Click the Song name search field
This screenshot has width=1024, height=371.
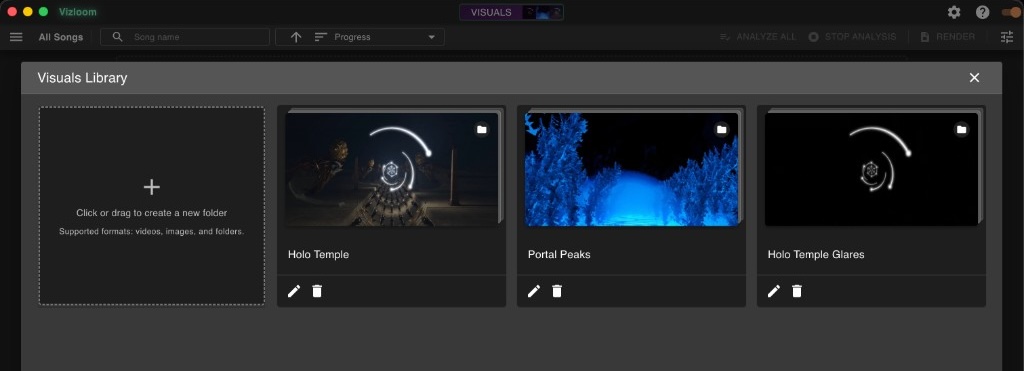pyautogui.click(x=185, y=37)
